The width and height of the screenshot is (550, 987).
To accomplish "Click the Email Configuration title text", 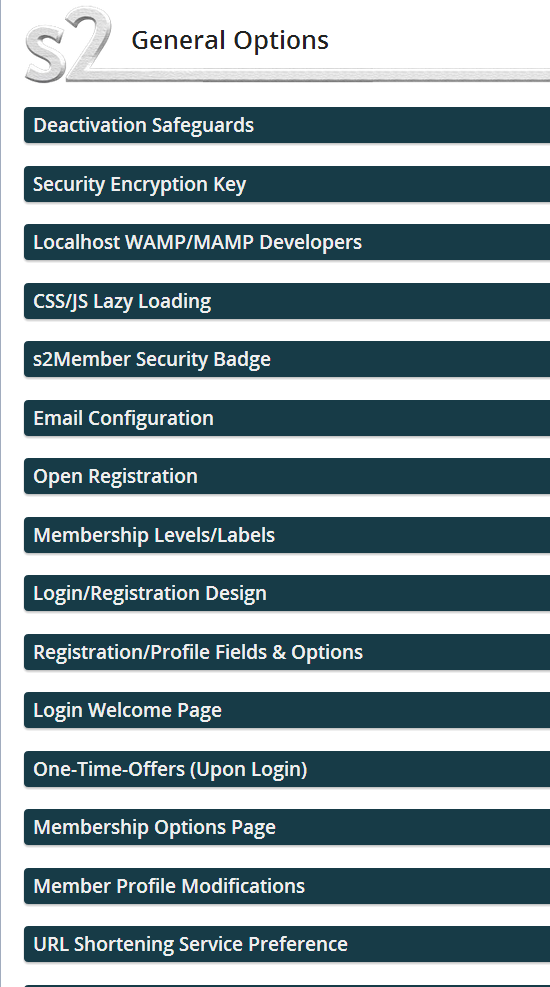I will pyautogui.click(x=123, y=418).
